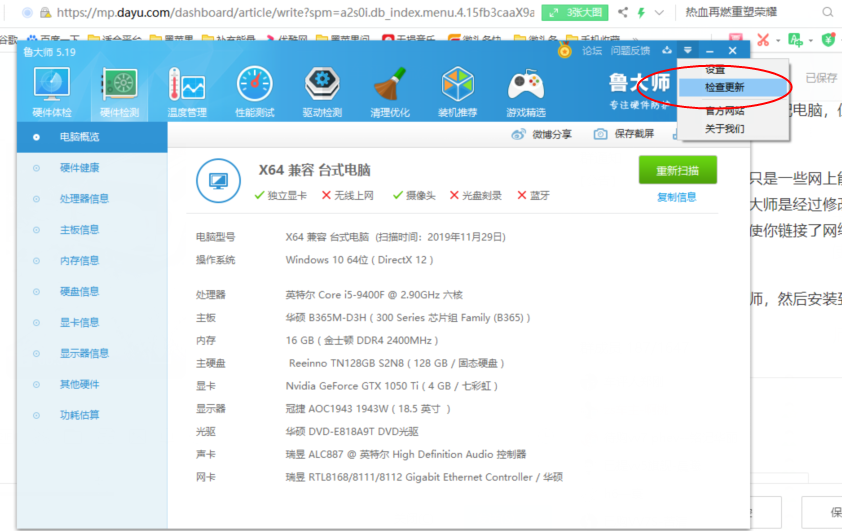Click sound card value 瑞昱 ALC887
The height and width of the screenshot is (531, 842).
point(405,455)
